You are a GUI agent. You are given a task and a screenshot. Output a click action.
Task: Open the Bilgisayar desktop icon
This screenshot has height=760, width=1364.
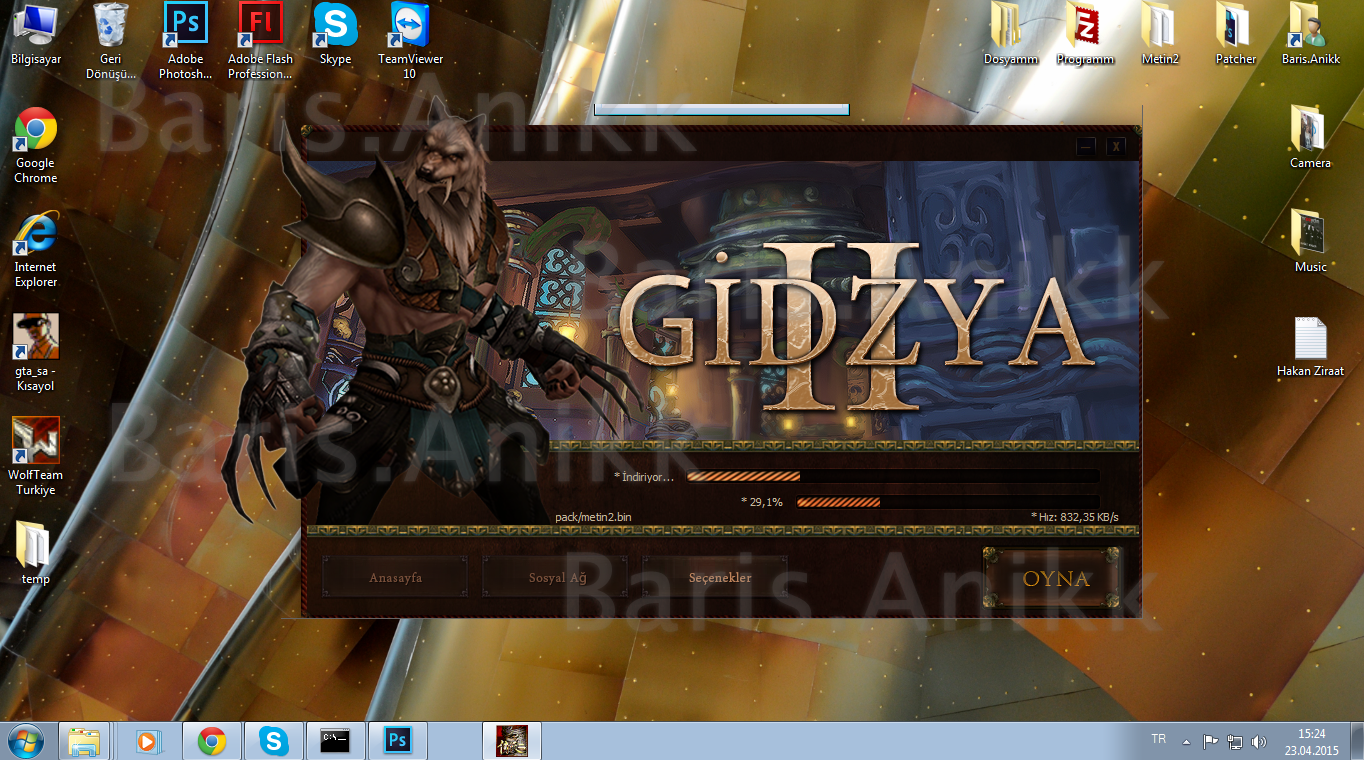point(35,34)
